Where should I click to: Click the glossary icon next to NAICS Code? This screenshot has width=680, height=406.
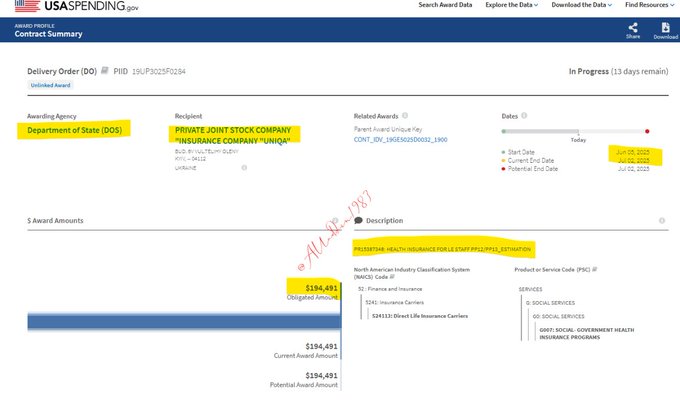point(394,277)
